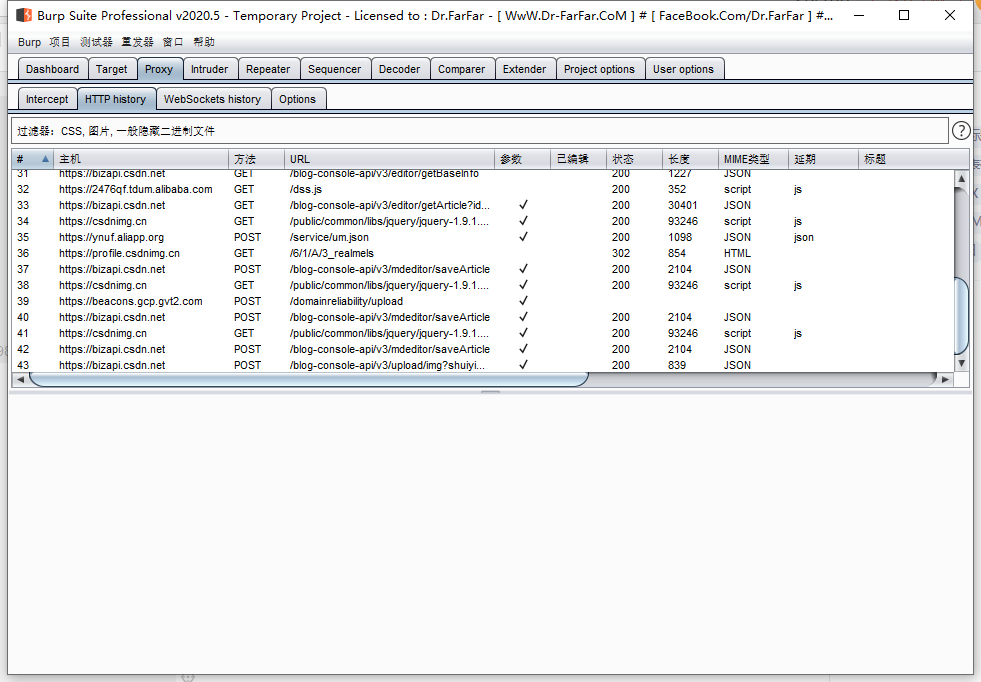Screen dimensions: 981x682
Task: Select row 34 csdnimg.cn jquery request
Action: coord(483,221)
